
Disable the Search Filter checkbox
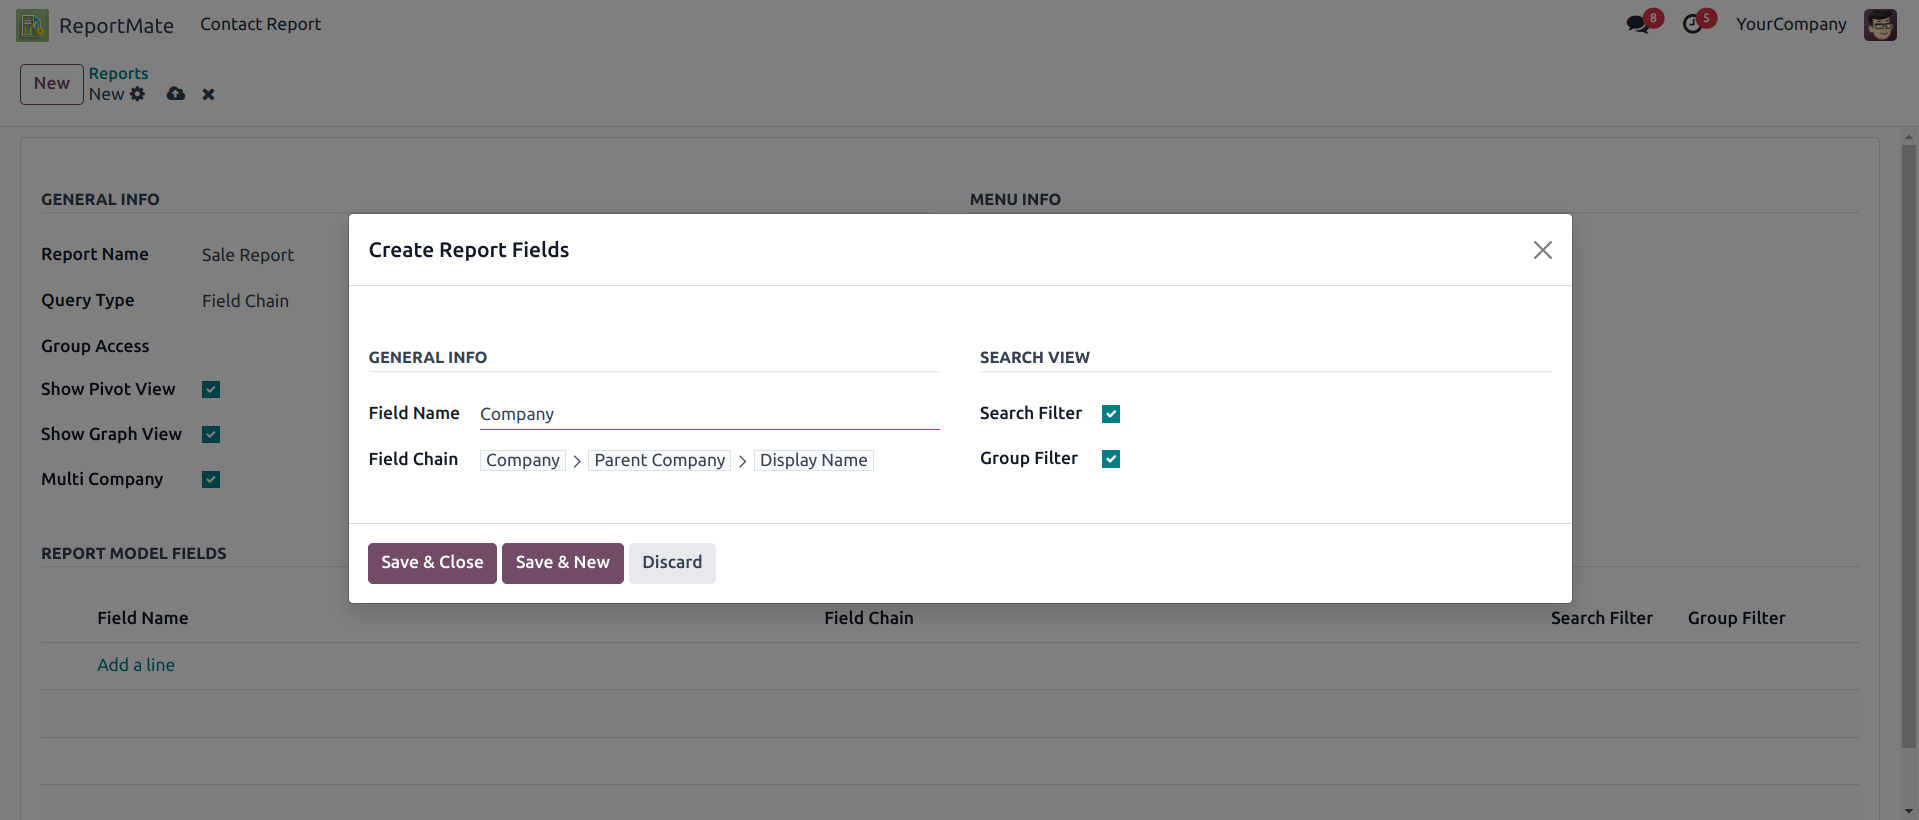click(1110, 414)
